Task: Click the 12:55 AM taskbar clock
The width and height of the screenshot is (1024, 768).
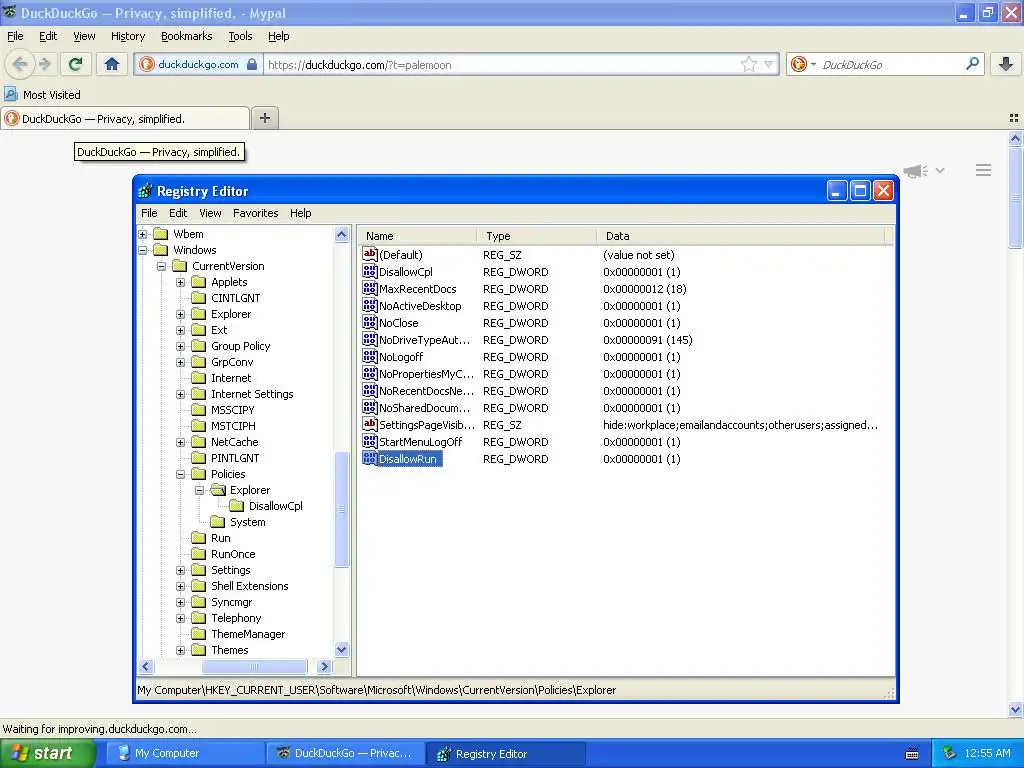Action: [x=987, y=753]
